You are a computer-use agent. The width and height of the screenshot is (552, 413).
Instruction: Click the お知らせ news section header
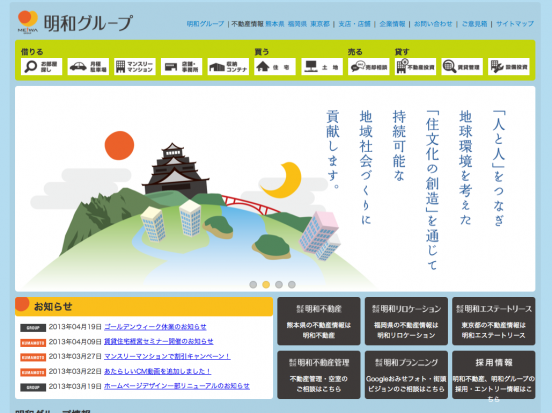click(144, 306)
